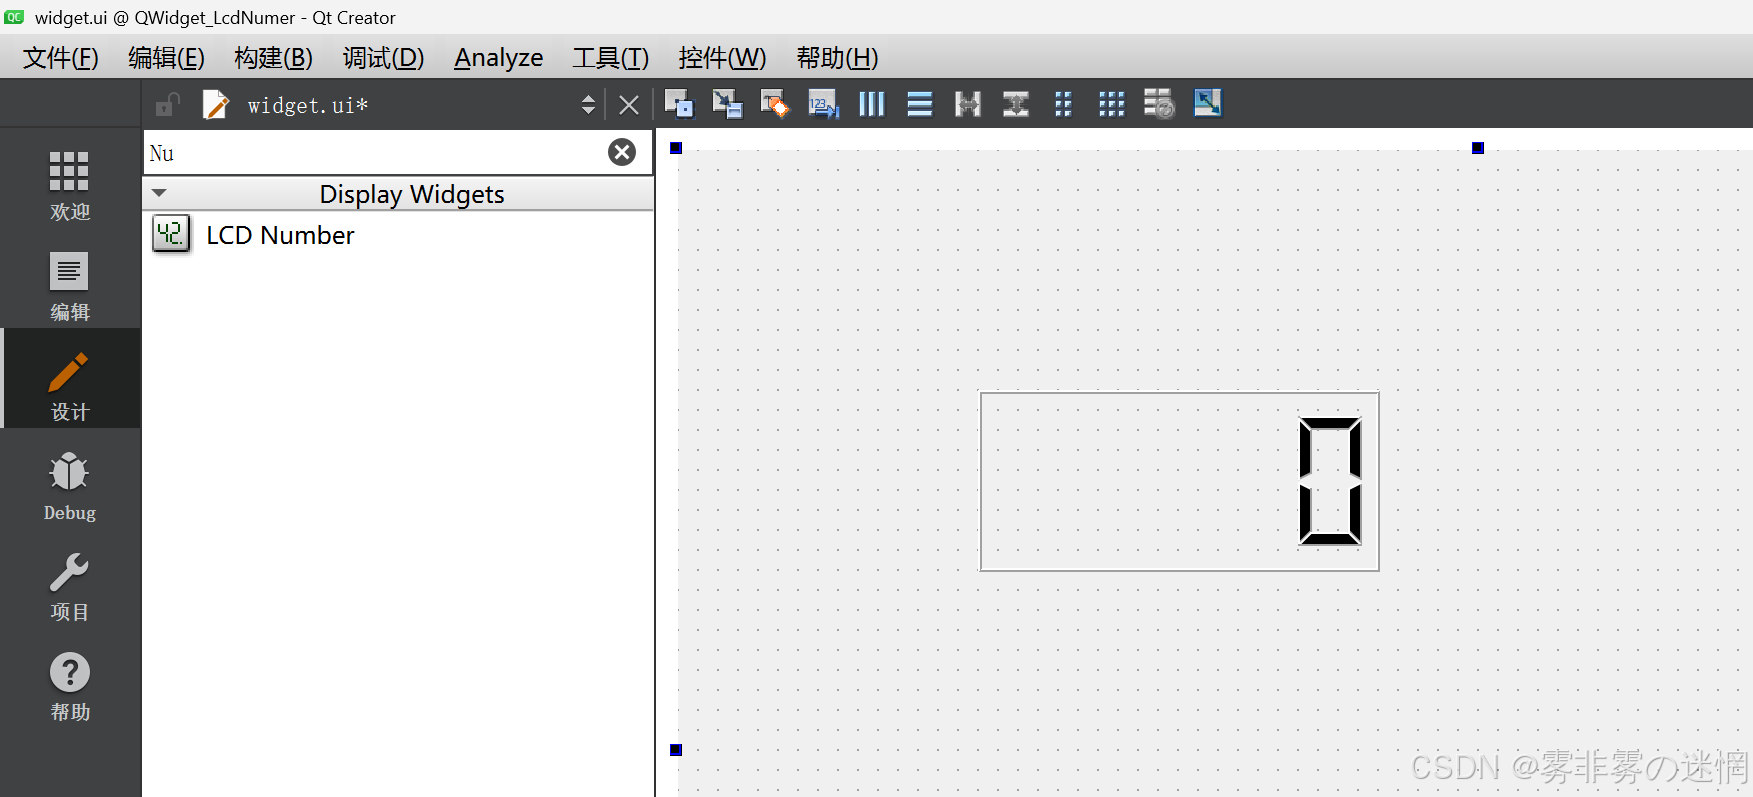Select Edit Tab Order mode icon
This screenshot has height=797, width=1753.
pos(823,103)
